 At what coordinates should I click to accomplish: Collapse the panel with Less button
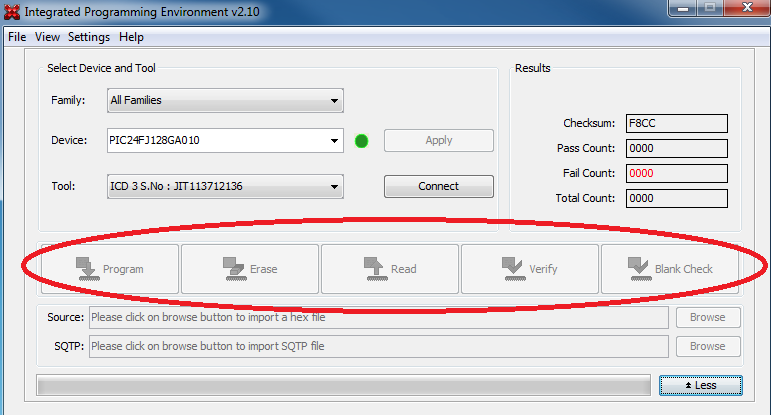click(x=700, y=385)
